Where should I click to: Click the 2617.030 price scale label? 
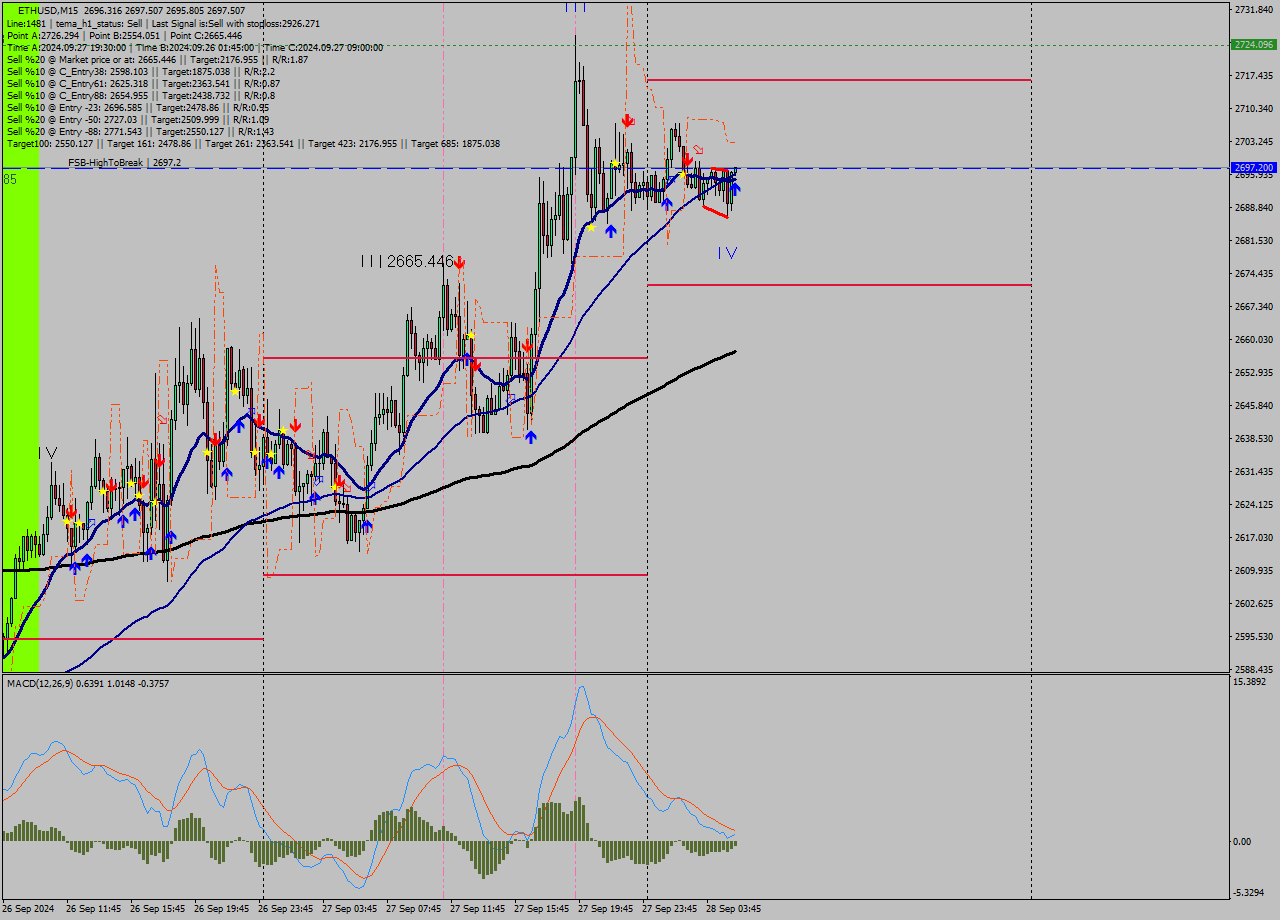[1254, 537]
